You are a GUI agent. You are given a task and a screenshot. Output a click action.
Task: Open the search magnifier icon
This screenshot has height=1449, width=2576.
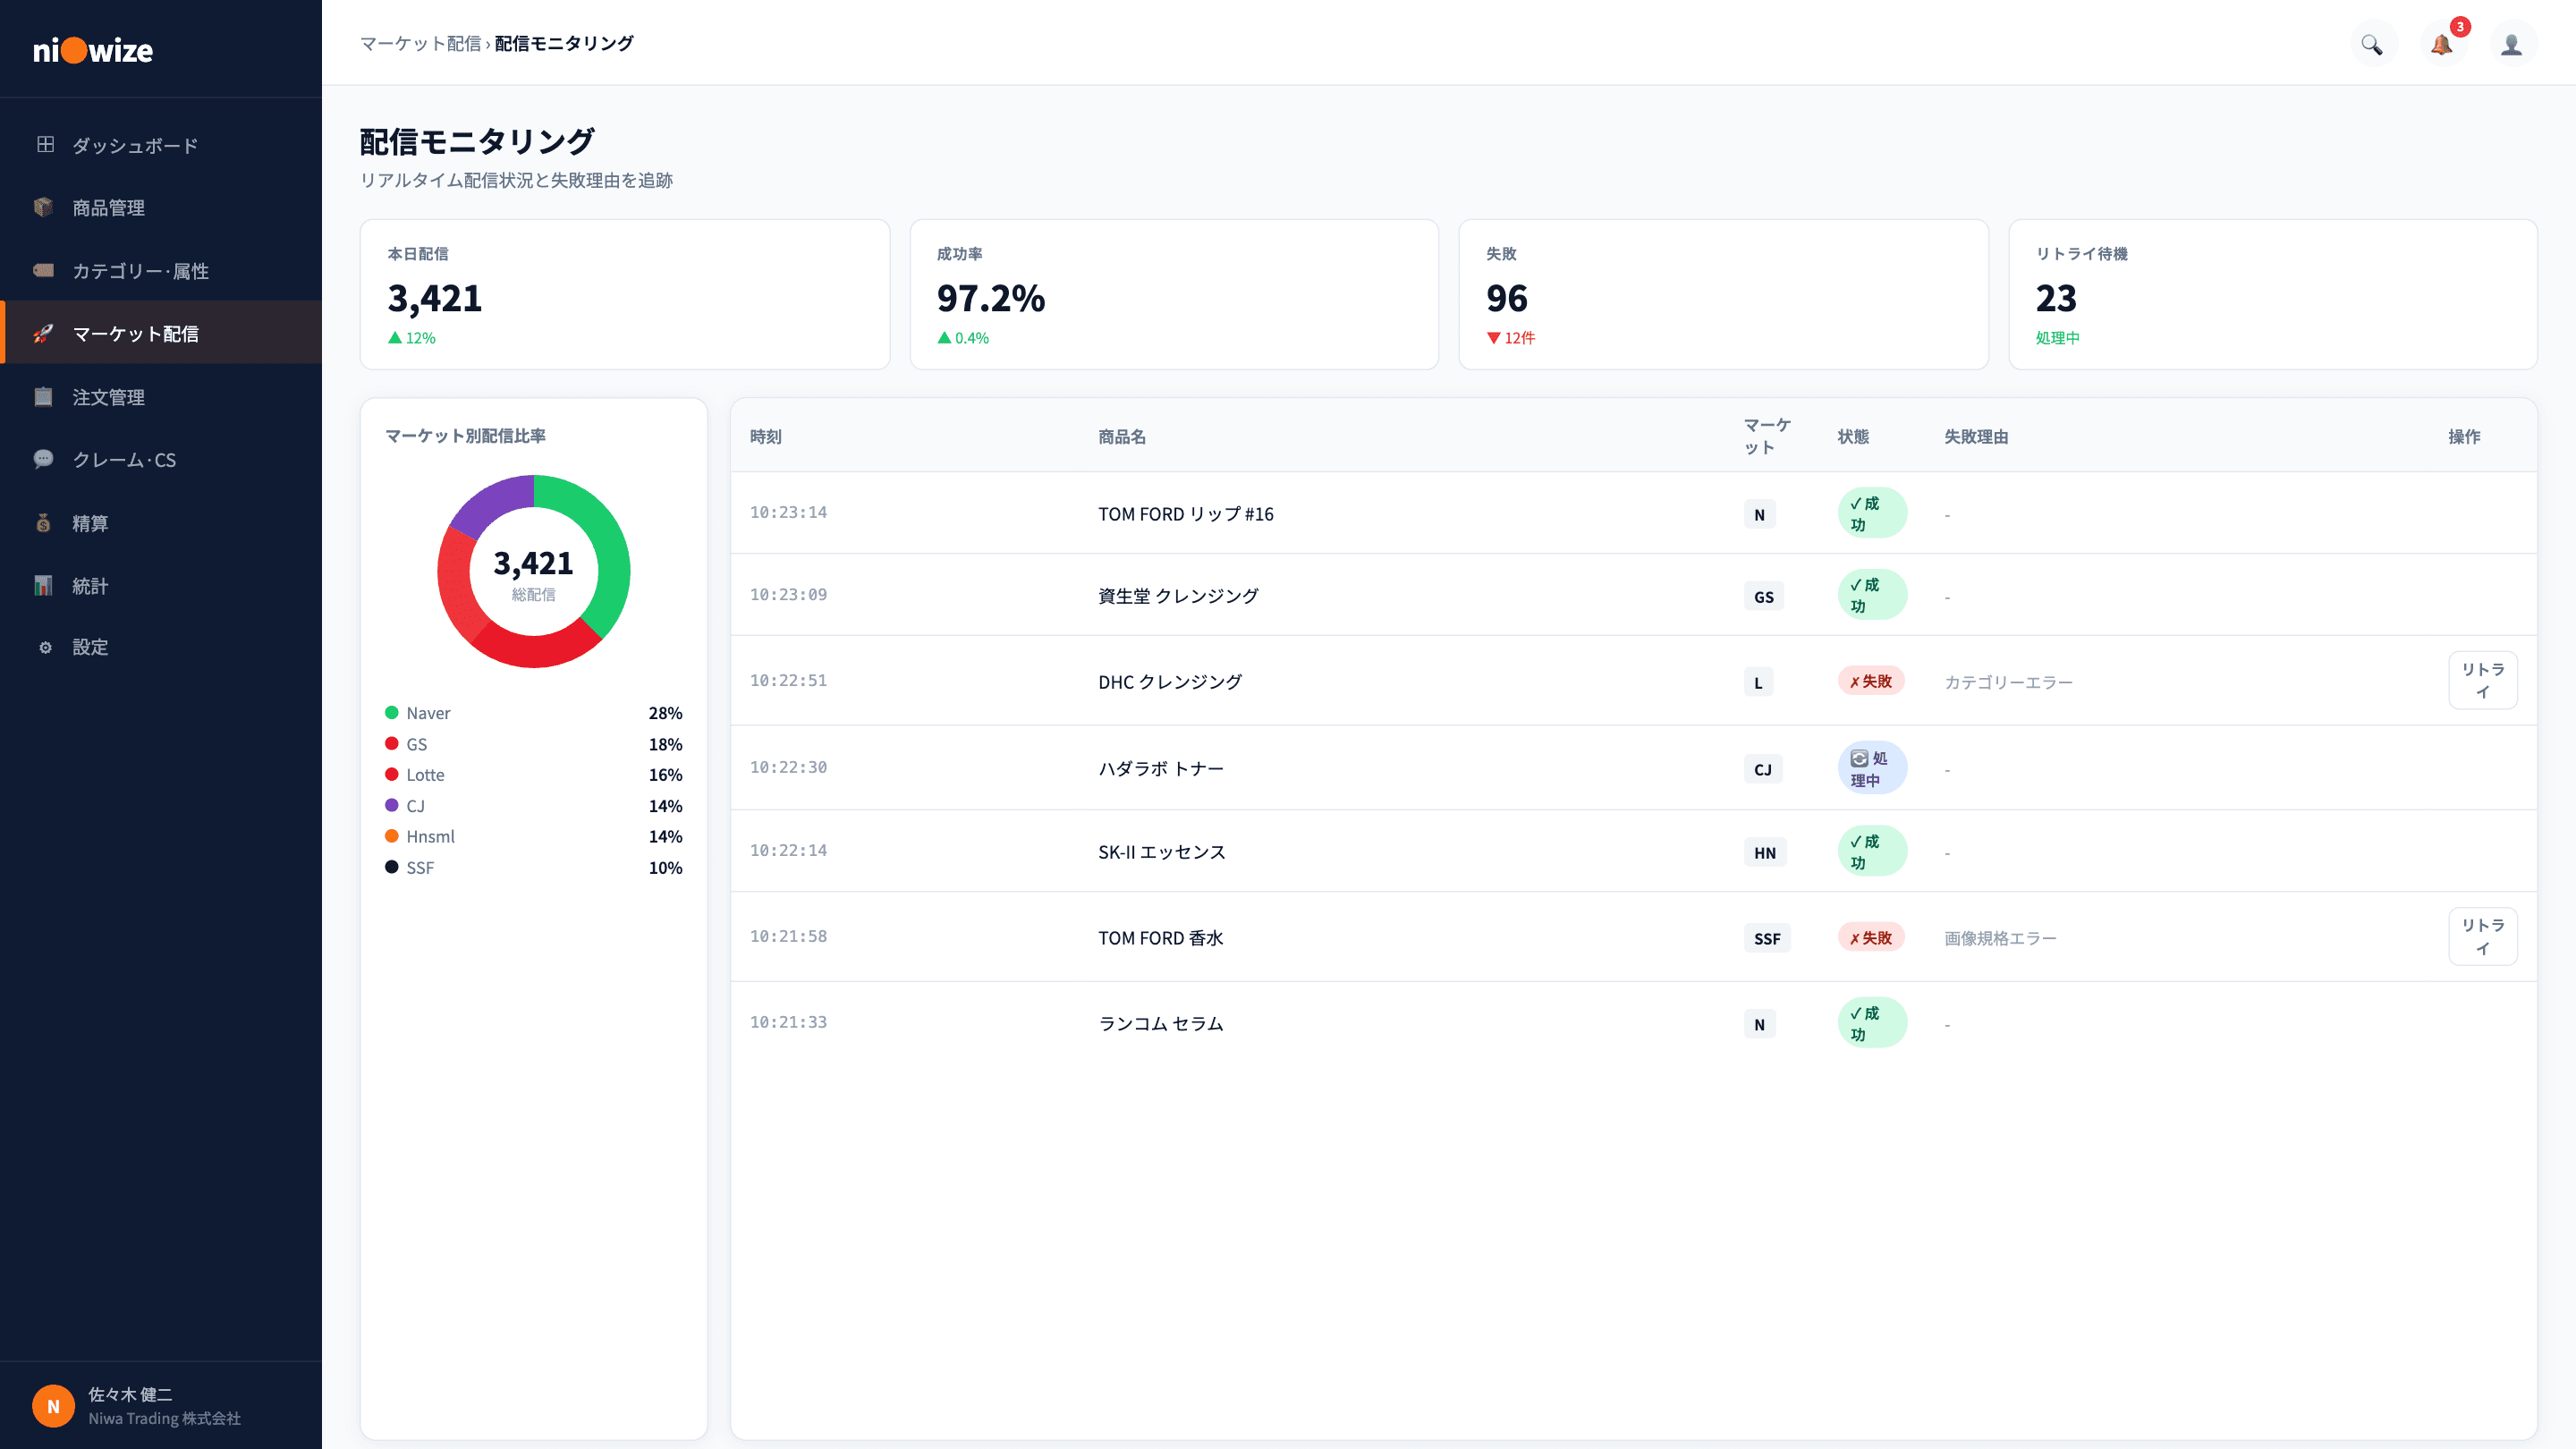point(2372,44)
